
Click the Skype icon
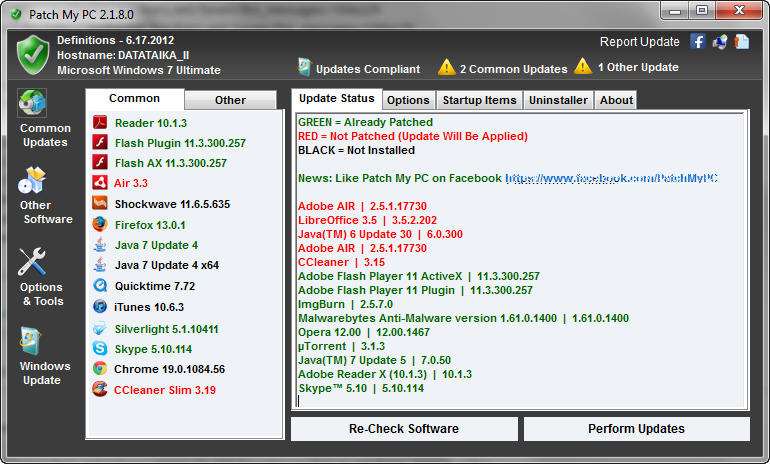[100, 348]
